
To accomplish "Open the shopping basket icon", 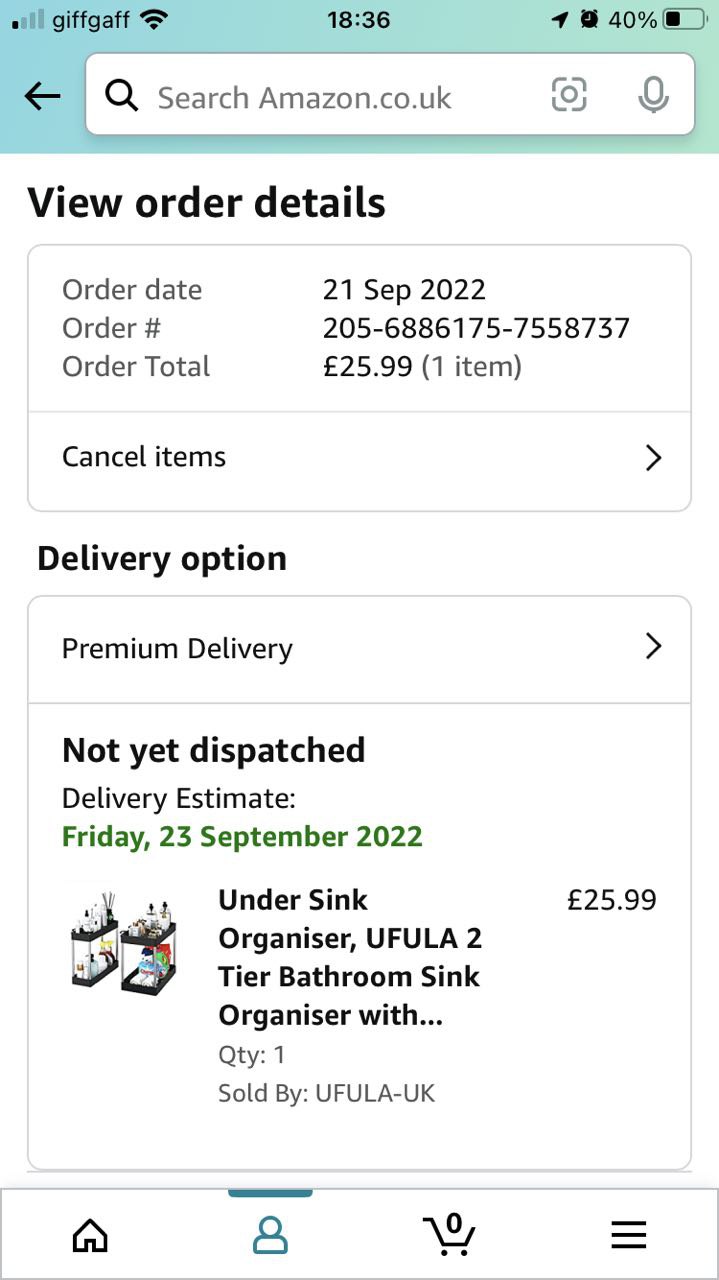I will click(x=449, y=1234).
